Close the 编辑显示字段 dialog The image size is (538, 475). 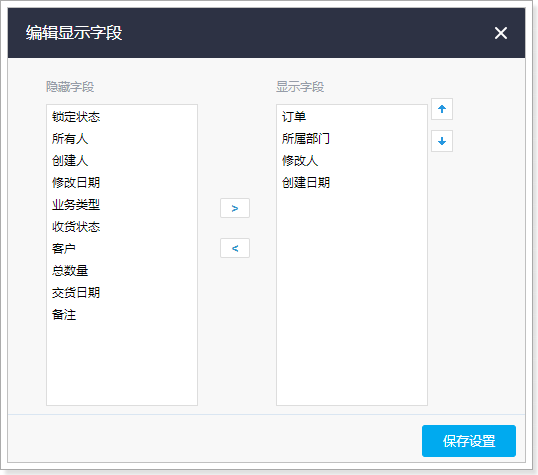501,33
